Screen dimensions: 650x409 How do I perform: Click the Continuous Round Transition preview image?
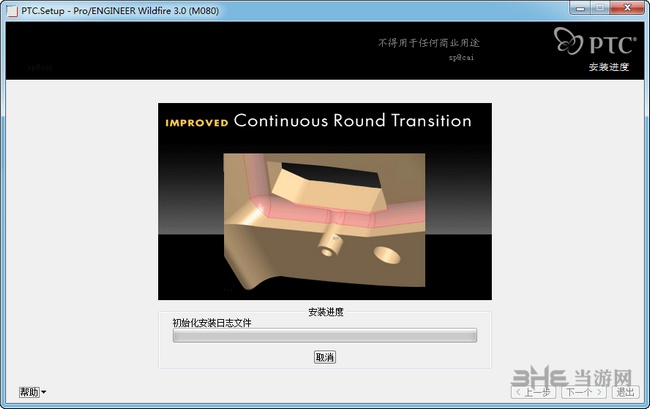(x=325, y=201)
